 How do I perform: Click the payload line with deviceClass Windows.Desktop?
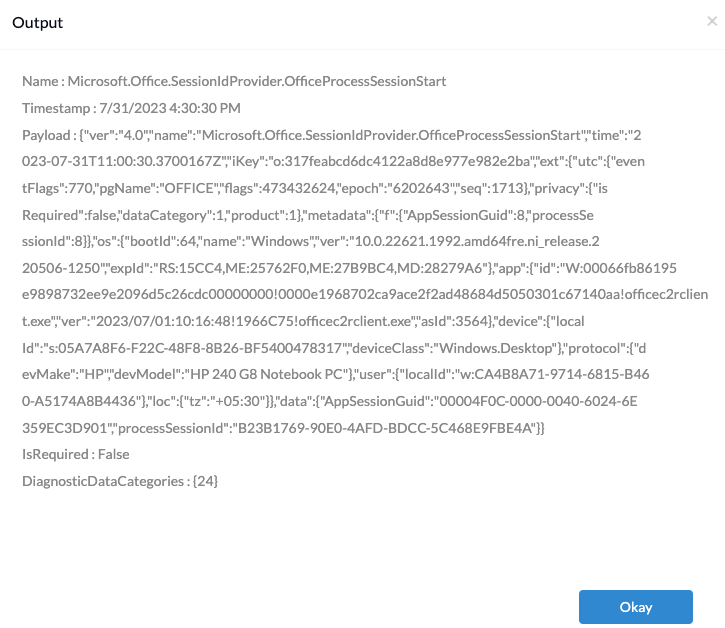tap(334, 348)
